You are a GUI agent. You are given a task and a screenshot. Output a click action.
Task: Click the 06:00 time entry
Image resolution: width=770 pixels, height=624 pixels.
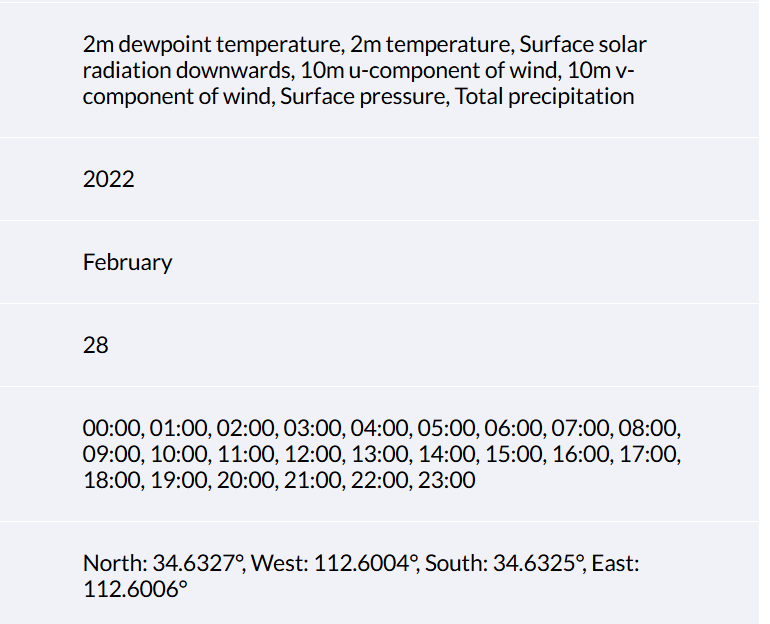(514, 429)
